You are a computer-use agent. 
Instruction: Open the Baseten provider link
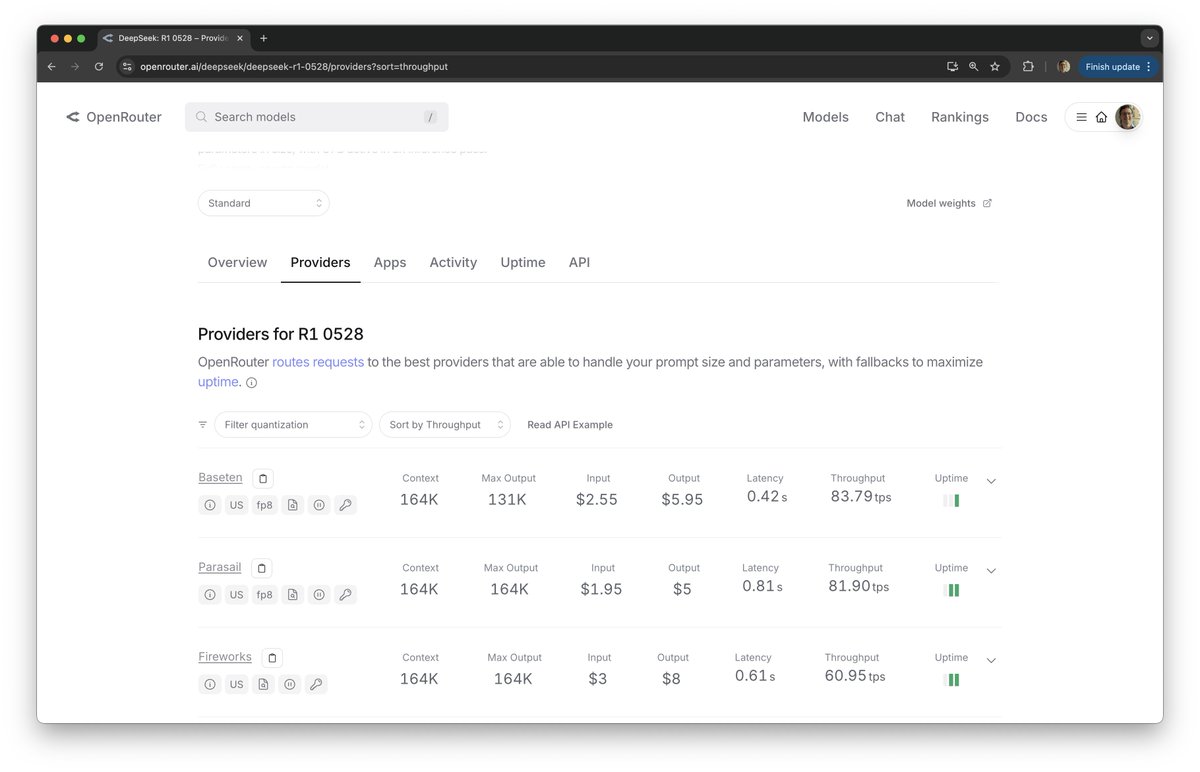(x=220, y=478)
